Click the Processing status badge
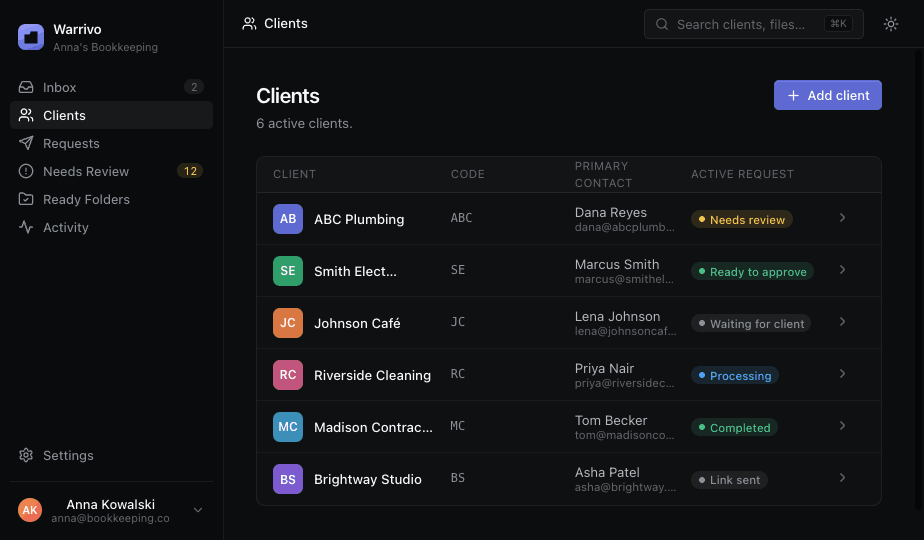This screenshot has height=540, width=924. coord(734,376)
